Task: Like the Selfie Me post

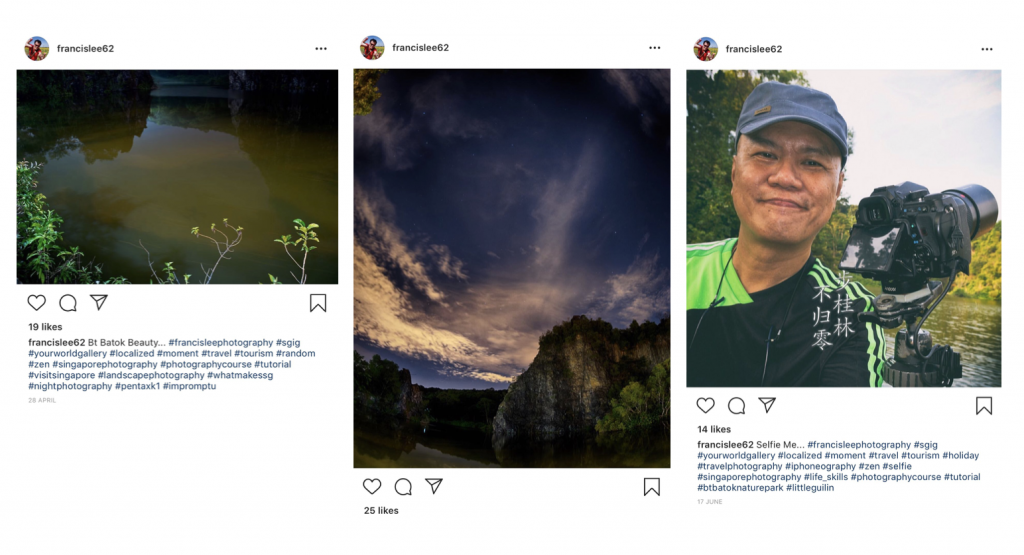Action: (706, 405)
